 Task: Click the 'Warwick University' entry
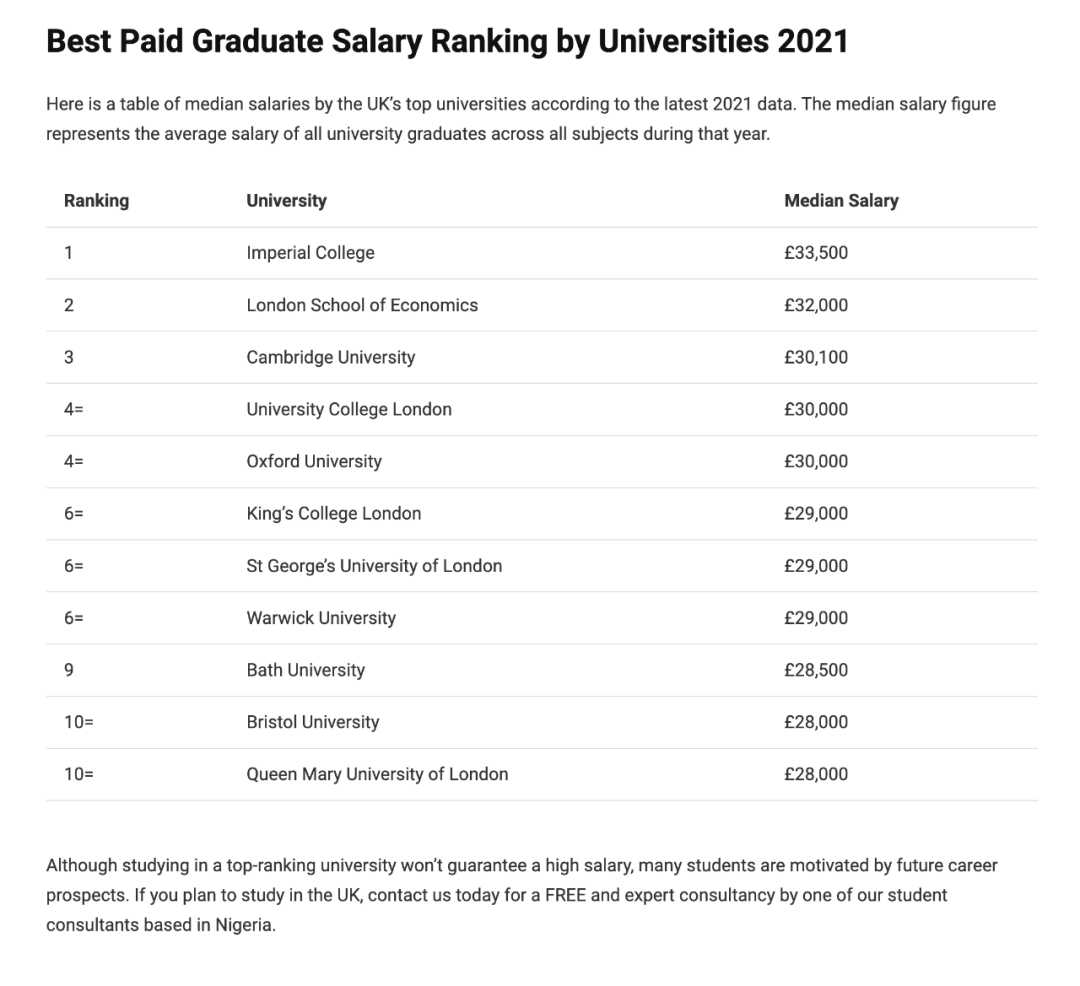pyautogui.click(x=321, y=618)
